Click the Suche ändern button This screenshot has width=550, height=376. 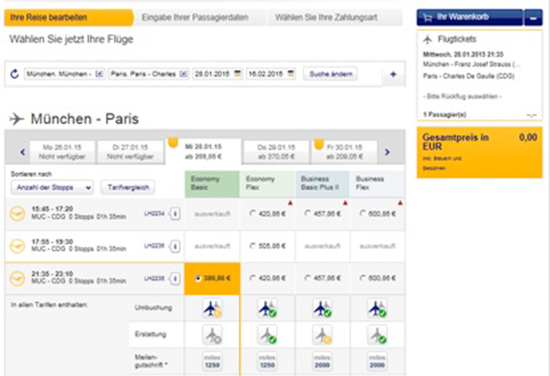pos(330,74)
